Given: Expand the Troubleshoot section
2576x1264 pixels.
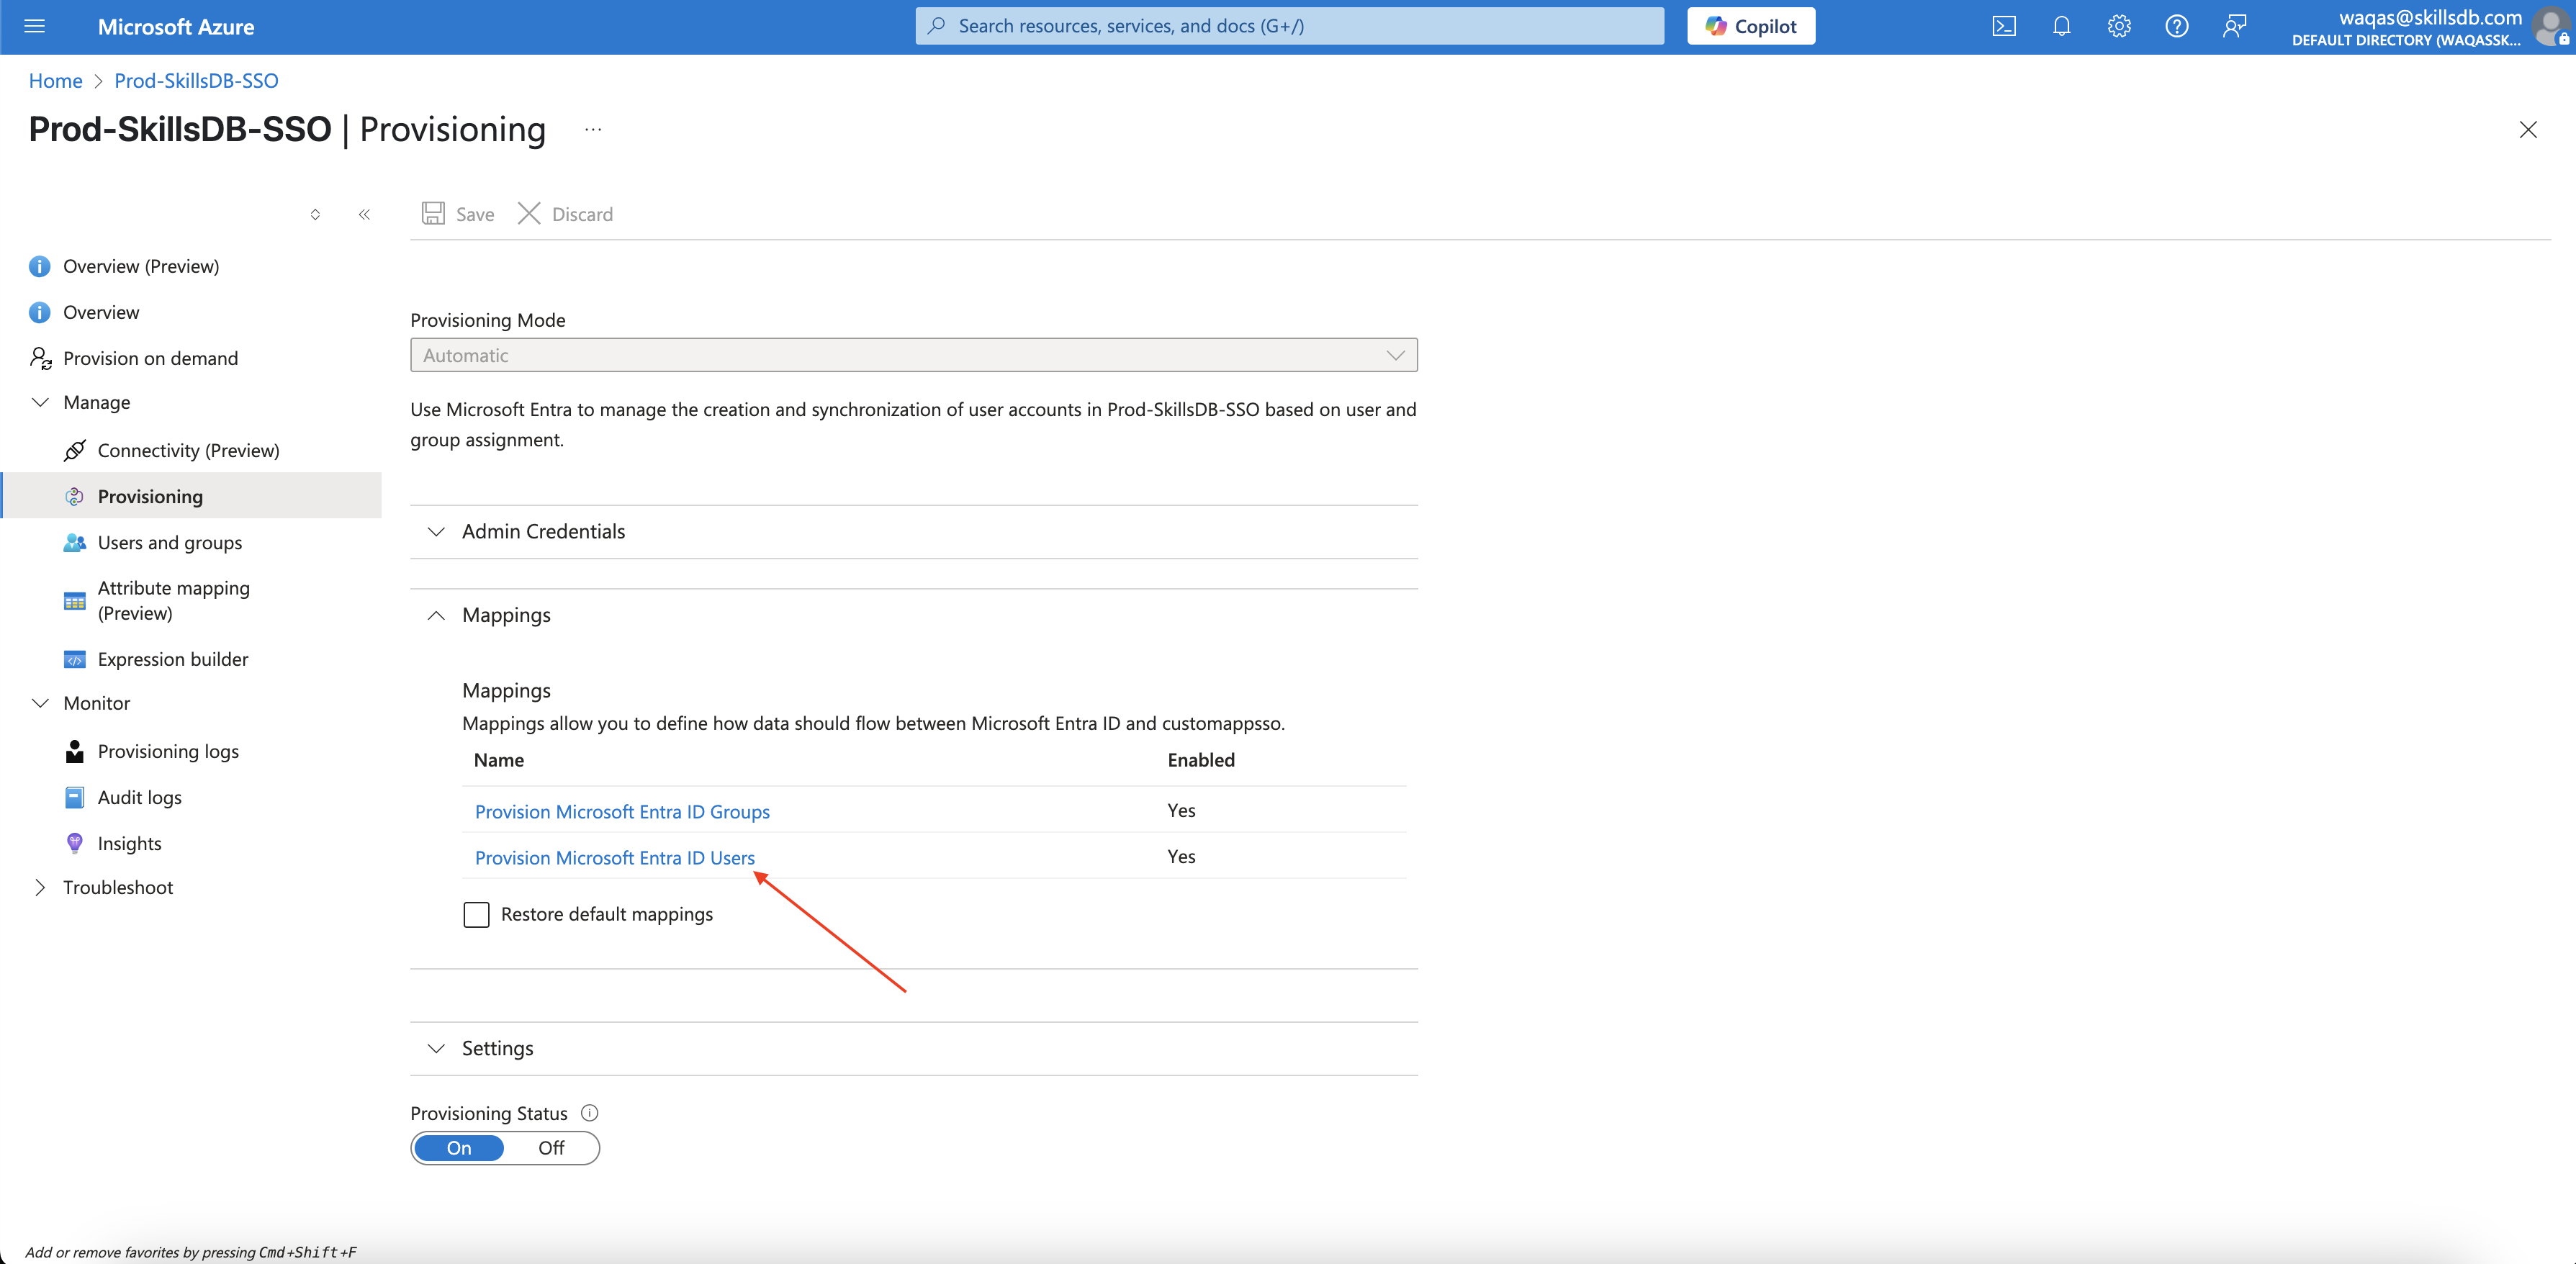Looking at the screenshot, I should [40, 887].
